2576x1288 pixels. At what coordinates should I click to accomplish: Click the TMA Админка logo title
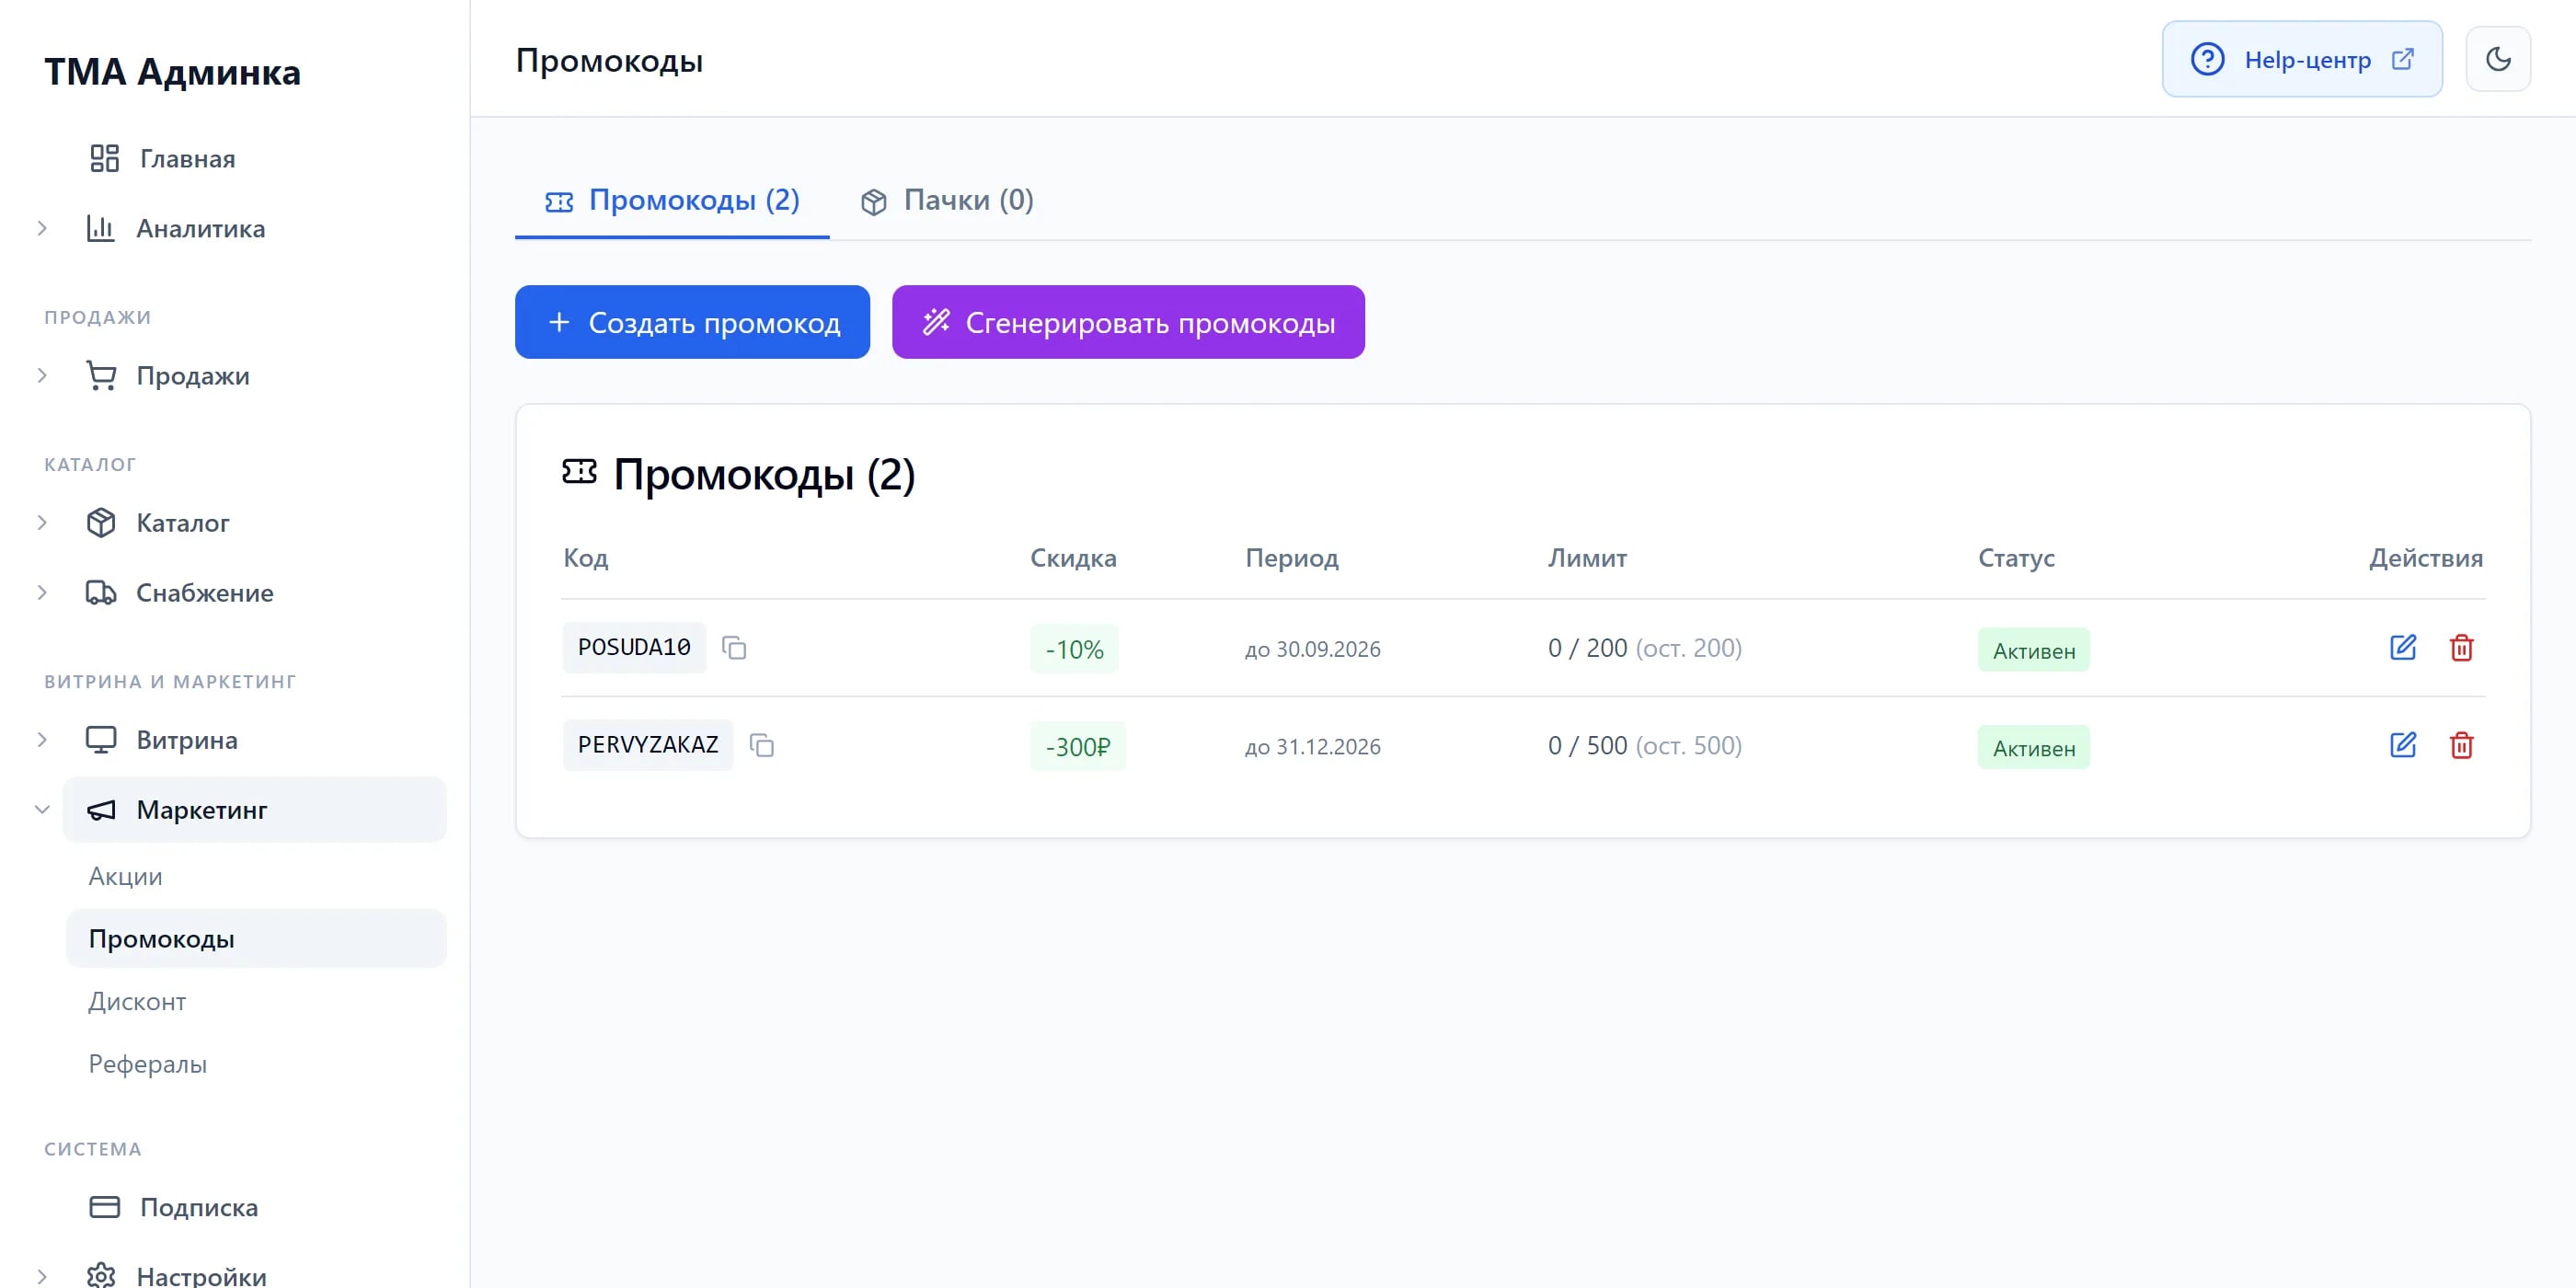click(x=172, y=72)
